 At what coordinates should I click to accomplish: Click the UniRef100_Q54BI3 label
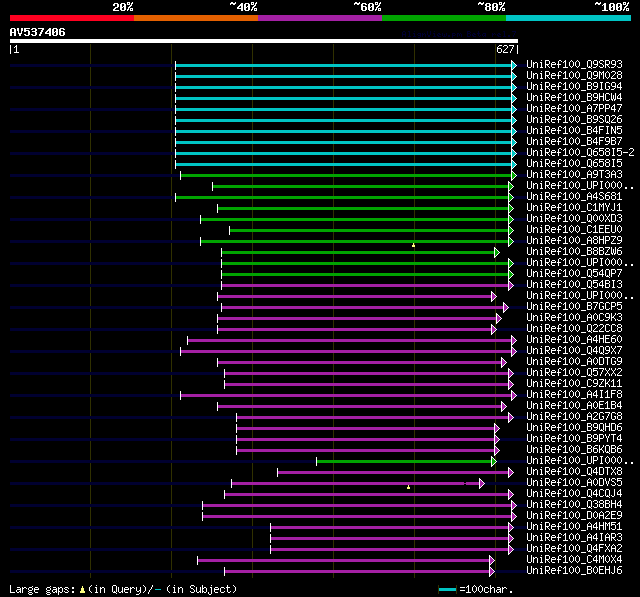coord(574,285)
